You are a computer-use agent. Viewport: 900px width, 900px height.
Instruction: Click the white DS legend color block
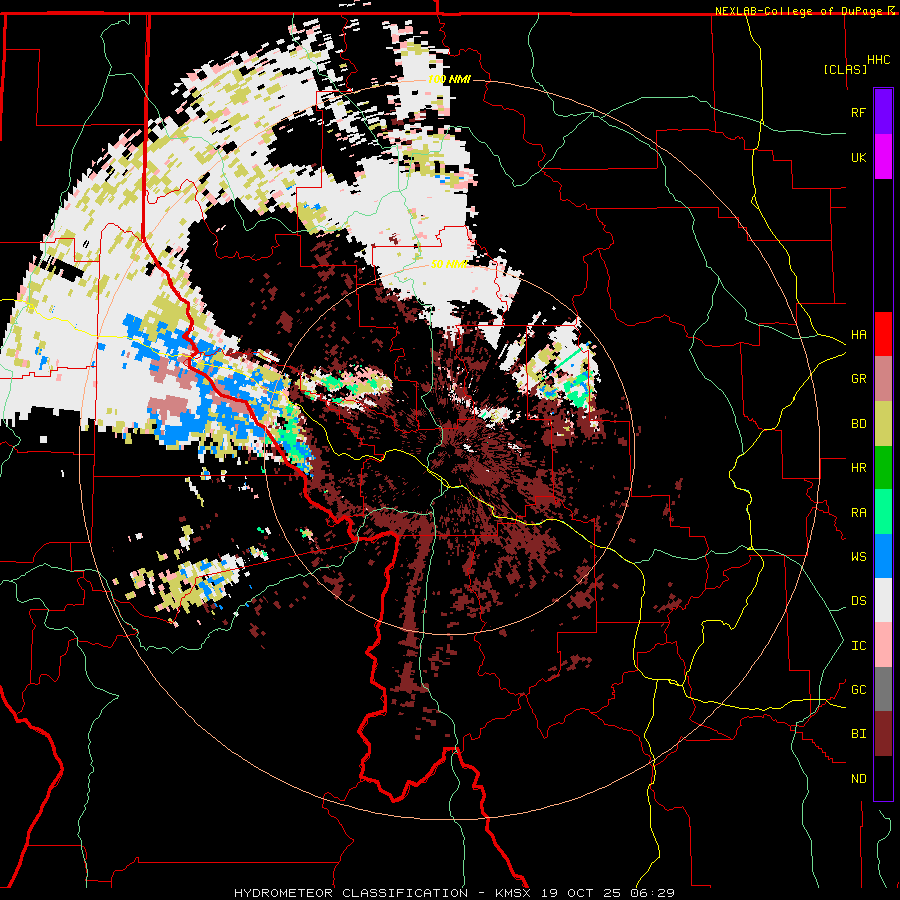pyautogui.click(x=883, y=600)
